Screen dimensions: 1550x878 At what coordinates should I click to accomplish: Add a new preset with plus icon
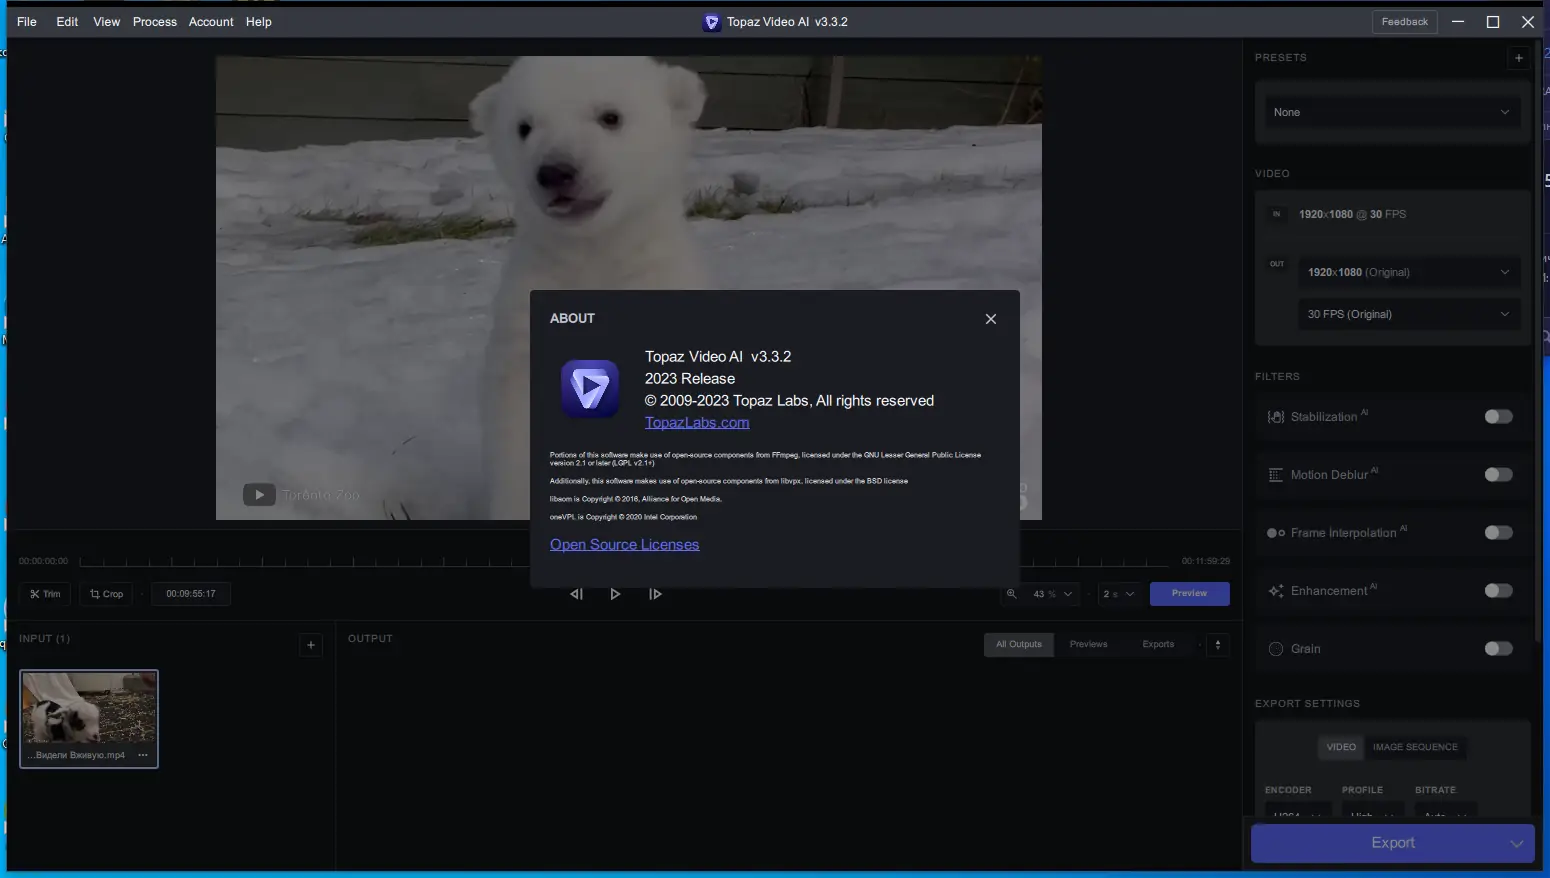tap(1519, 58)
